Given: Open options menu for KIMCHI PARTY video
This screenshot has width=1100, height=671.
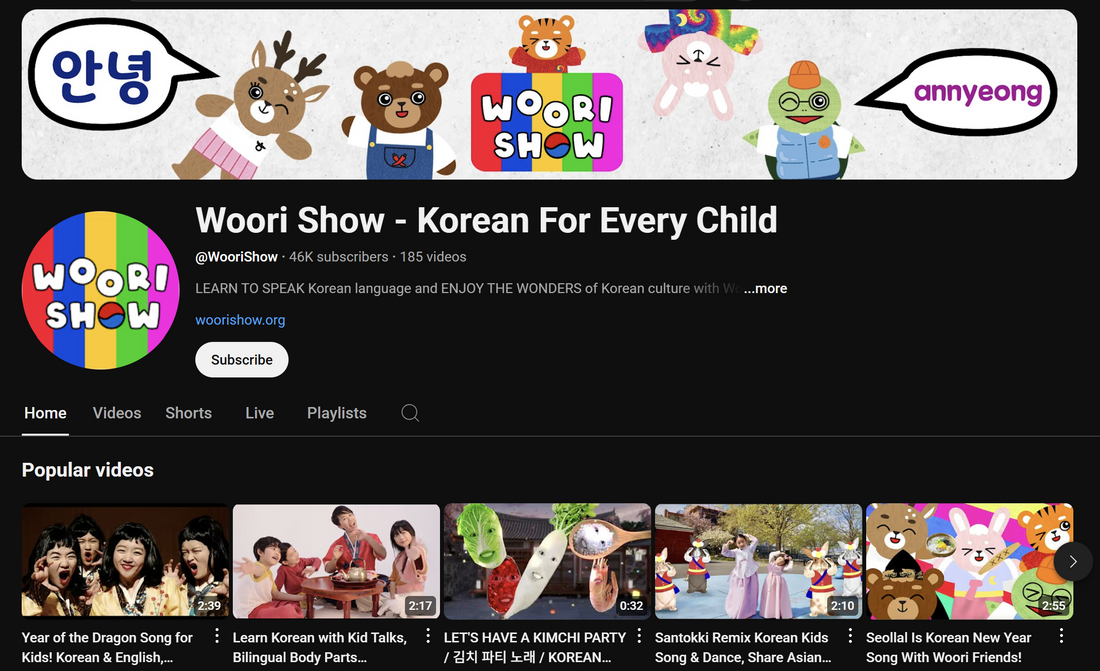Looking at the screenshot, I should point(639,635).
